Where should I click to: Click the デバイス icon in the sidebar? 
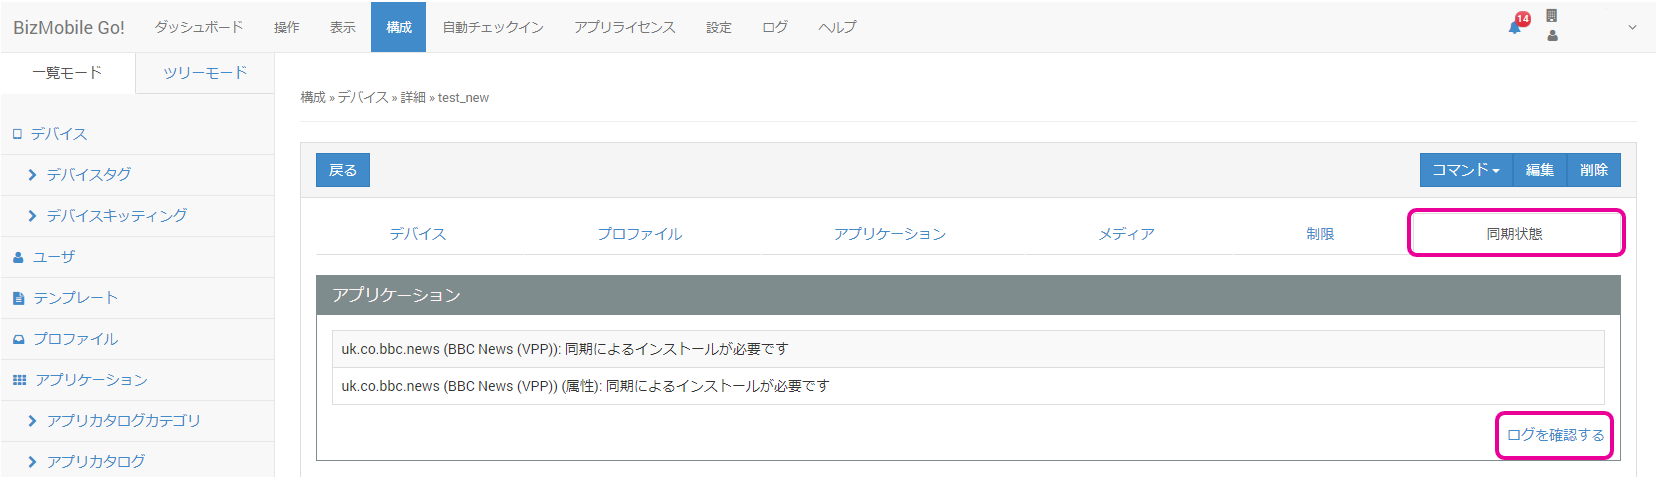[17, 134]
